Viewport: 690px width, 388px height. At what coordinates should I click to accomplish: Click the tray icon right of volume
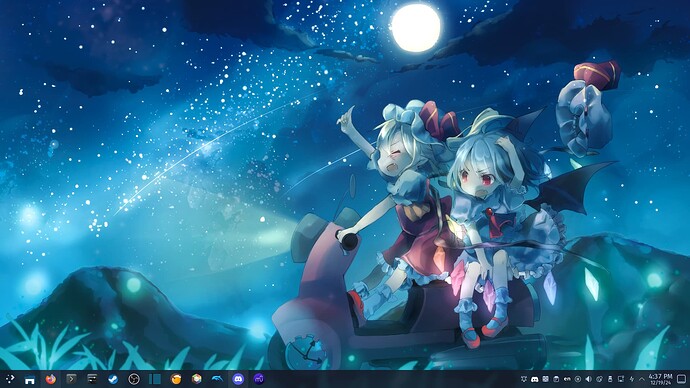click(x=599, y=379)
